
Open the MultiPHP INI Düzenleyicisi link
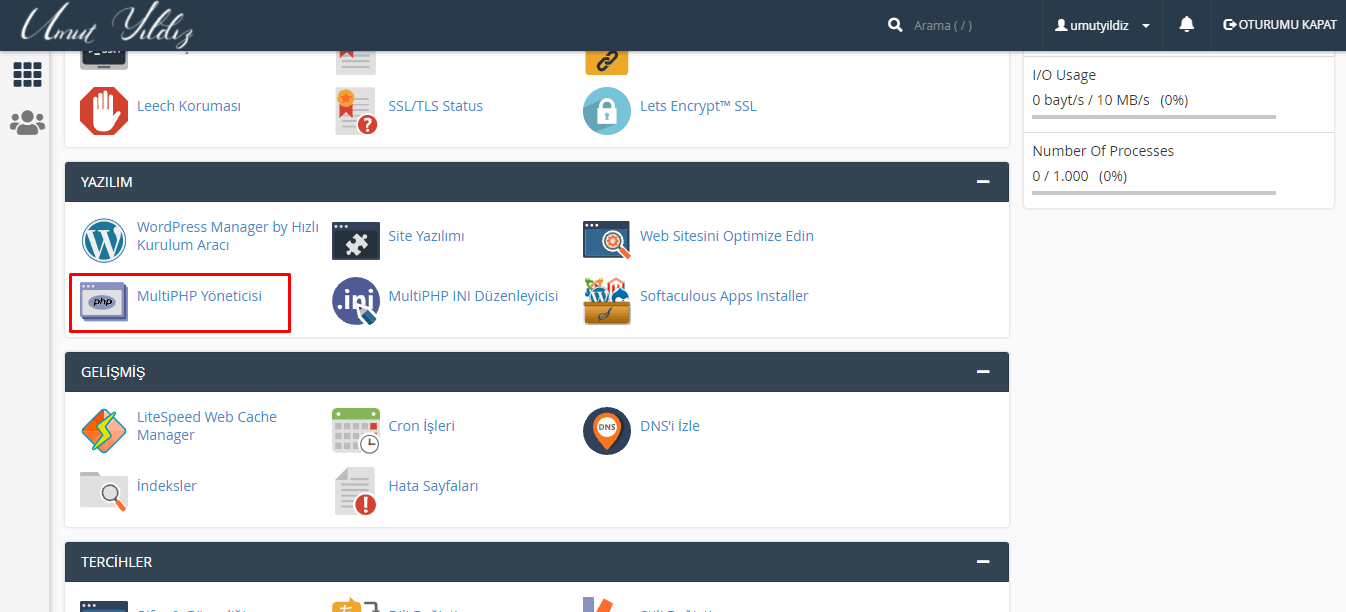[x=473, y=296]
